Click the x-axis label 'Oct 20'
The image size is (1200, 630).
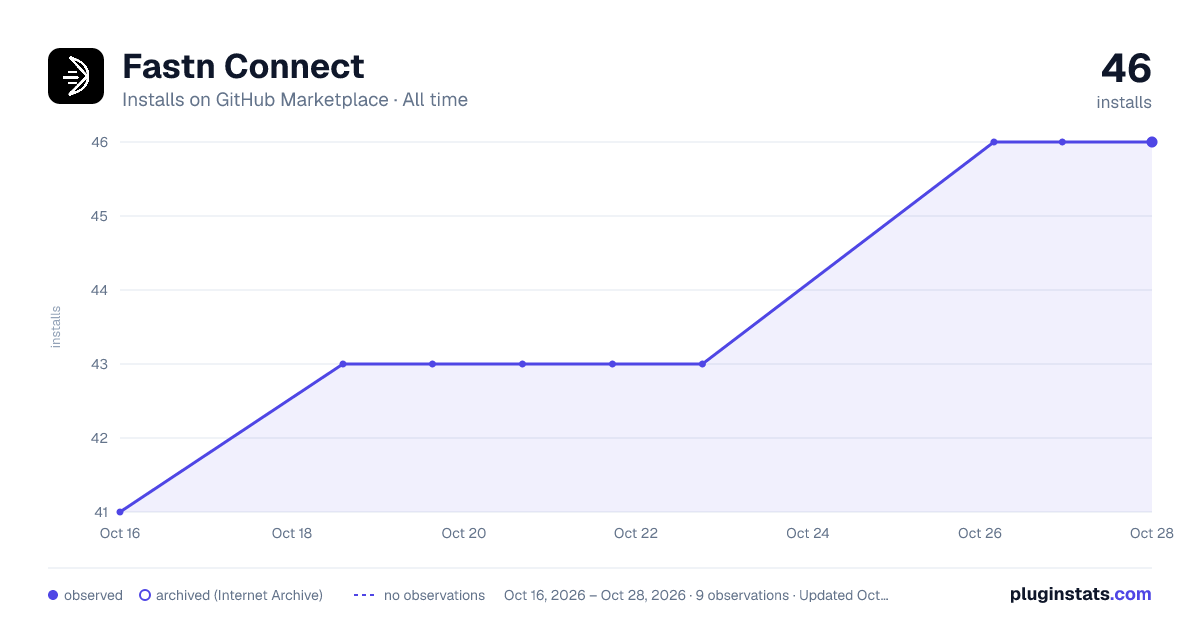click(x=464, y=533)
